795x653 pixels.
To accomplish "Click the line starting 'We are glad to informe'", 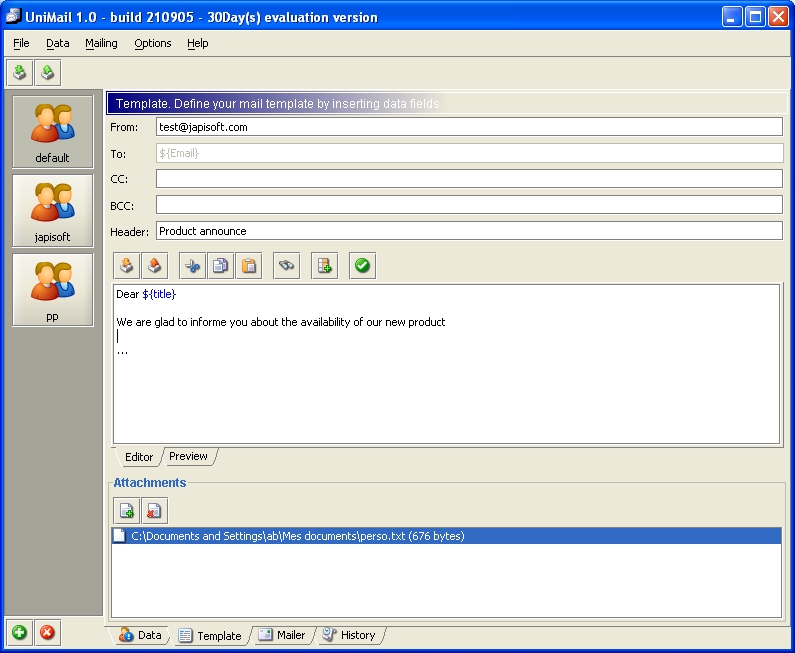I will [281, 322].
